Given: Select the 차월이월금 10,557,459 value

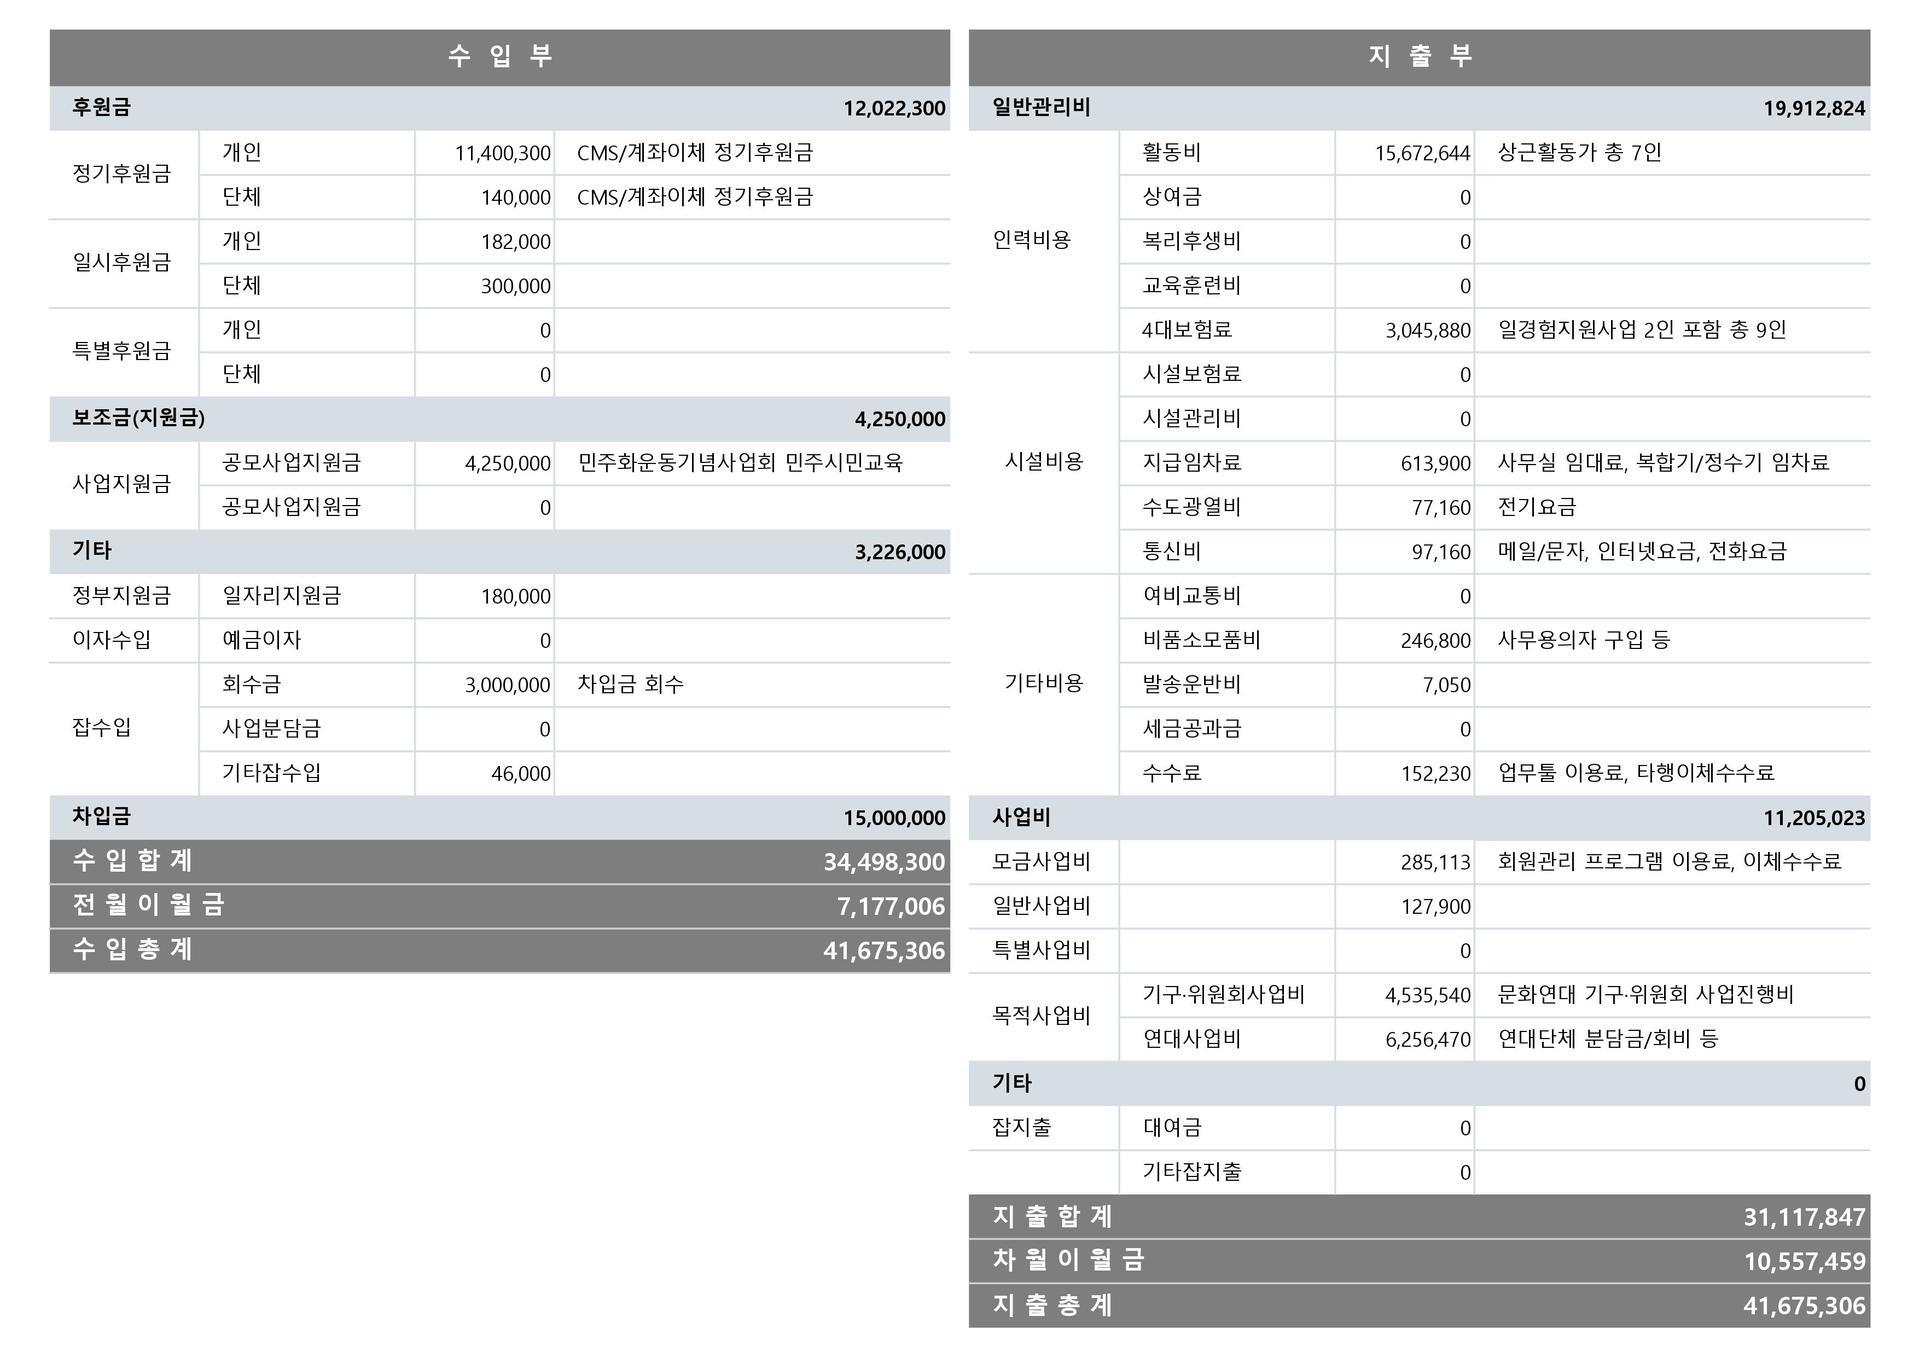Looking at the screenshot, I should [x=1804, y=1261].
